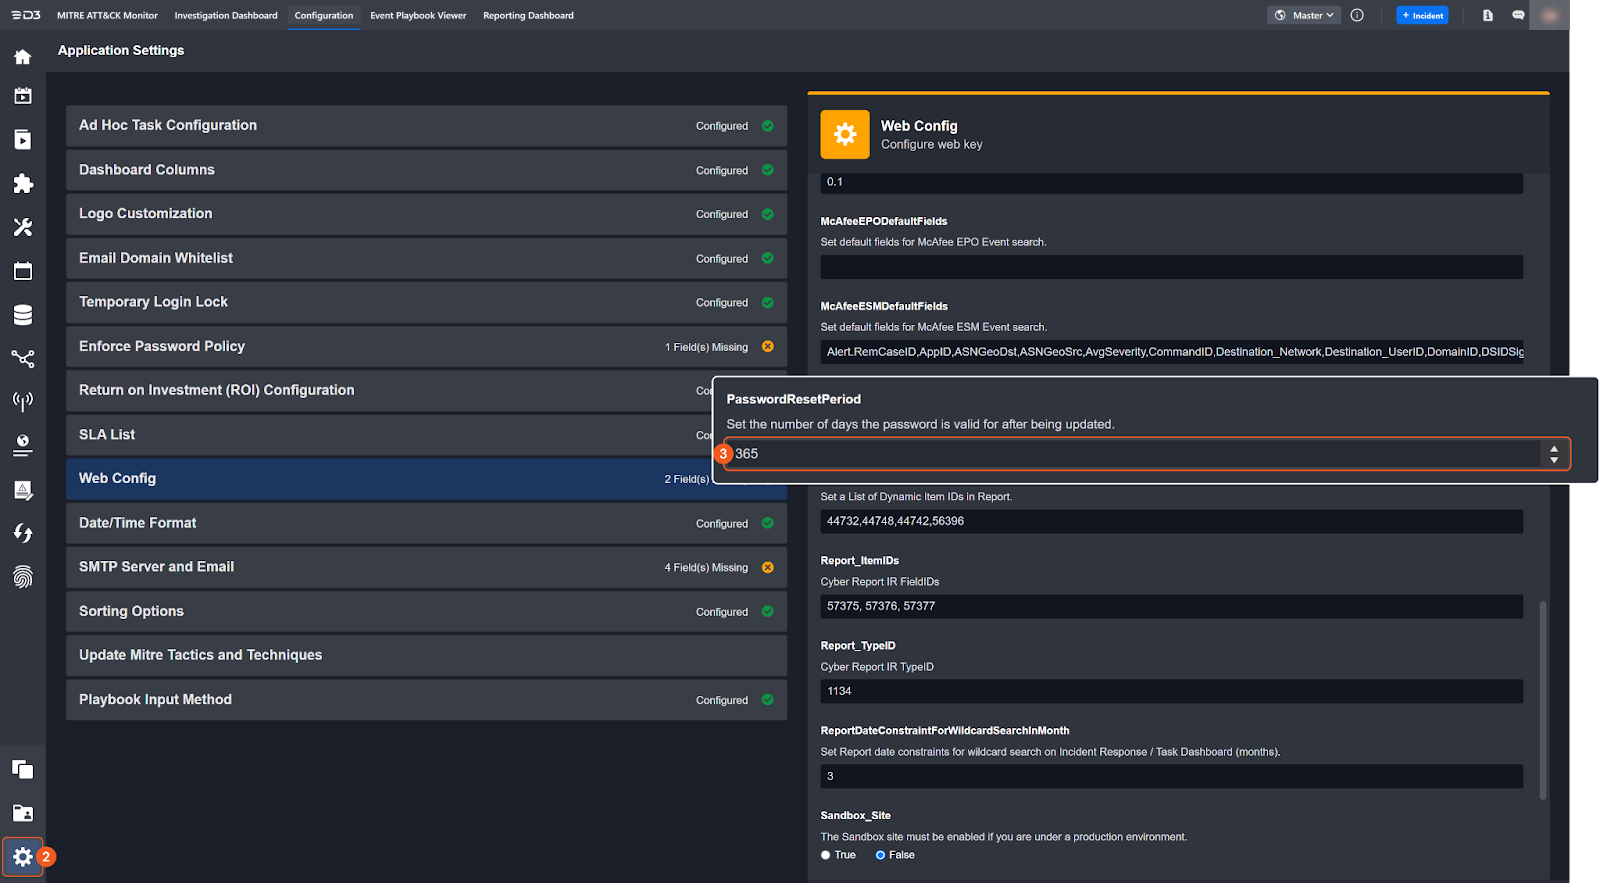
Task: Click the chat message icon in top bar
Action: pos(1518,15)
